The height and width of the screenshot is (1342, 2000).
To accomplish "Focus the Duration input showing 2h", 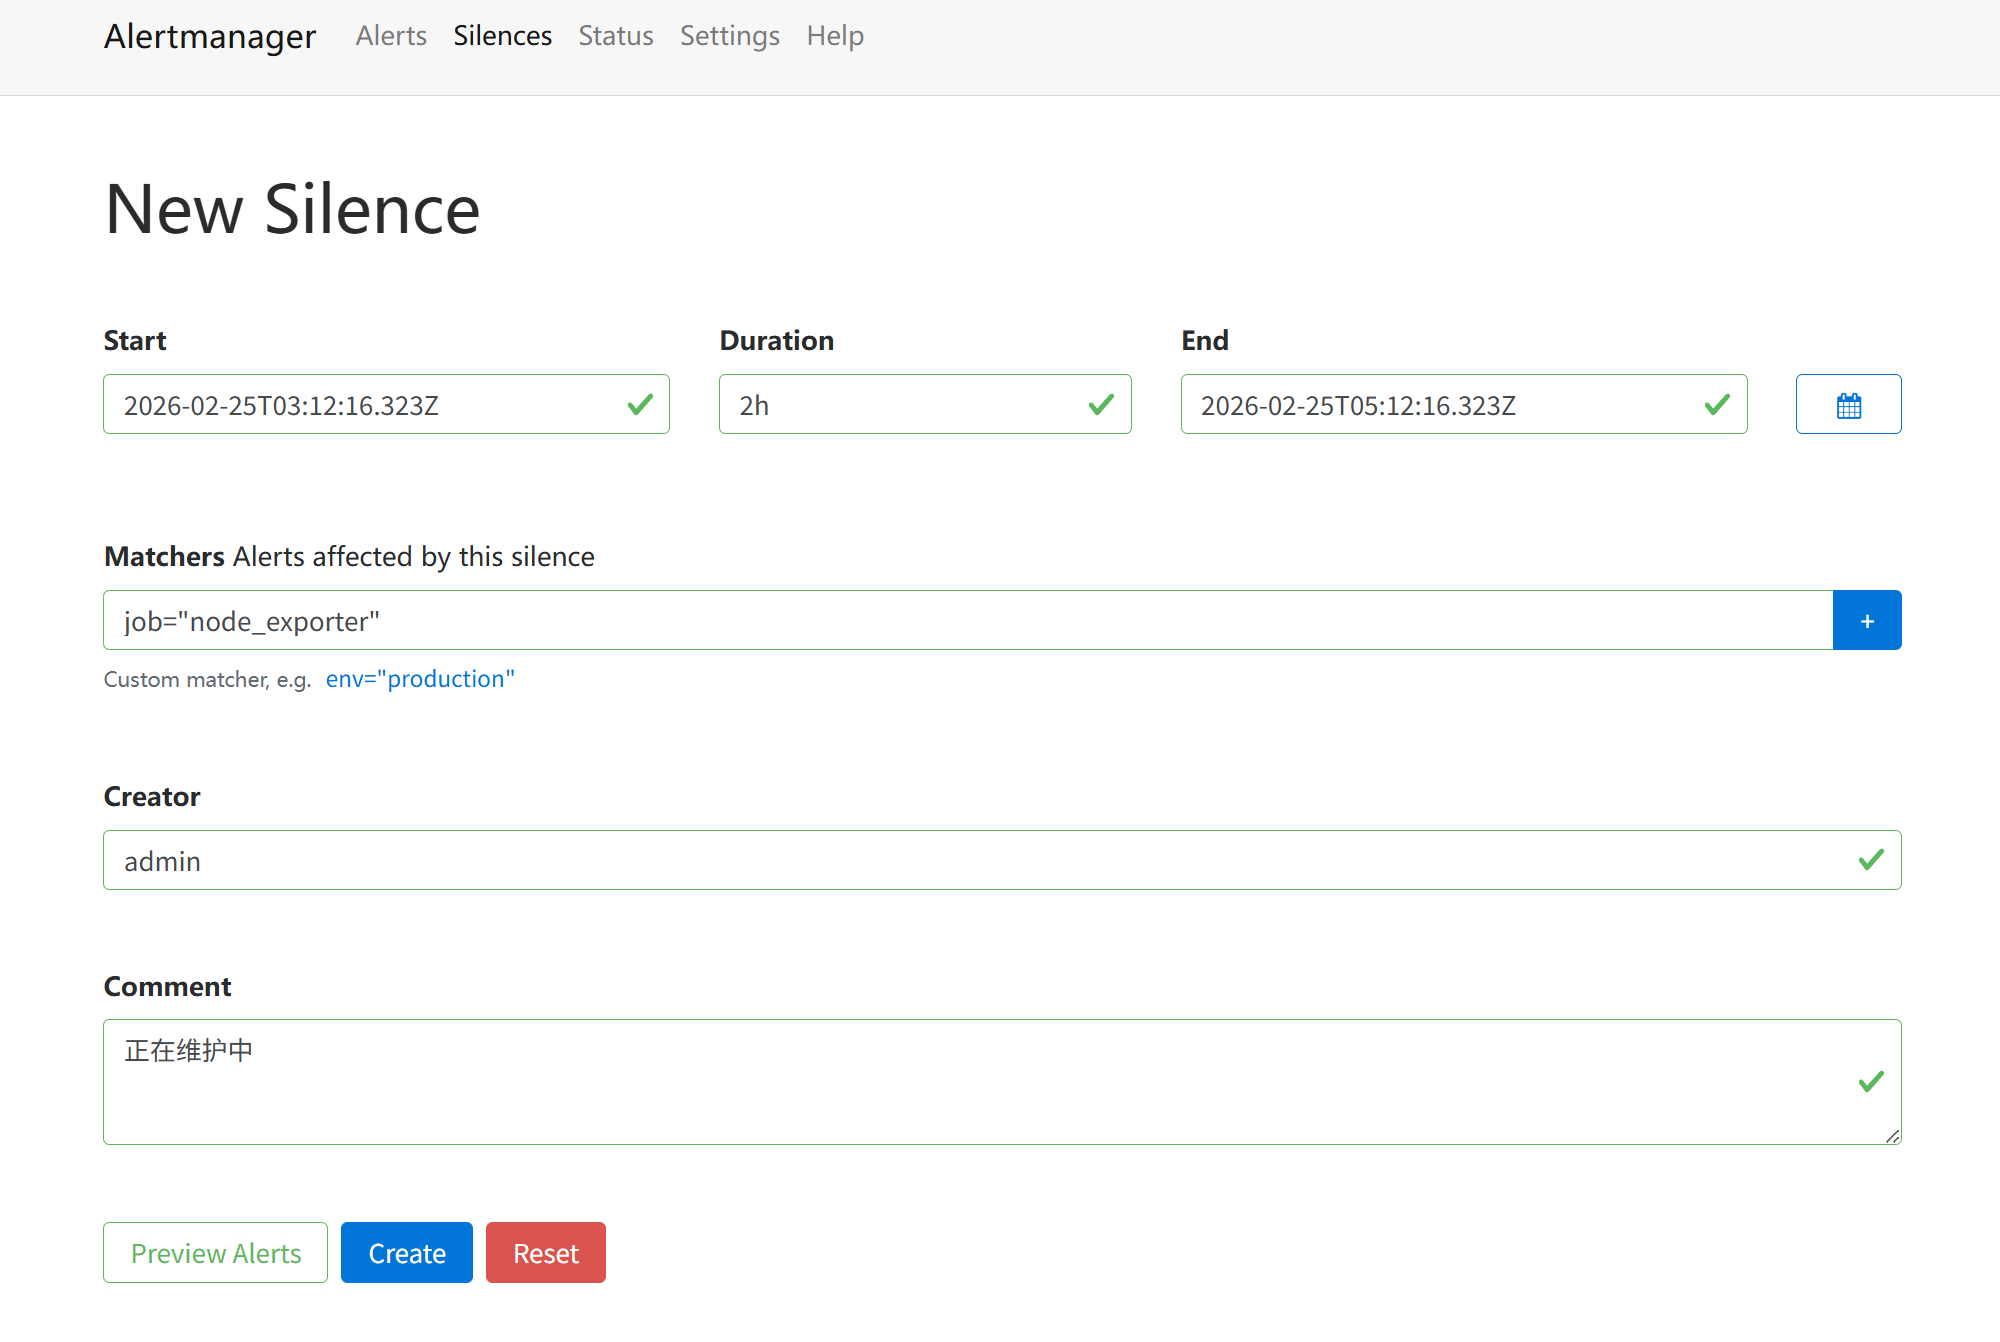I will 900,405.
